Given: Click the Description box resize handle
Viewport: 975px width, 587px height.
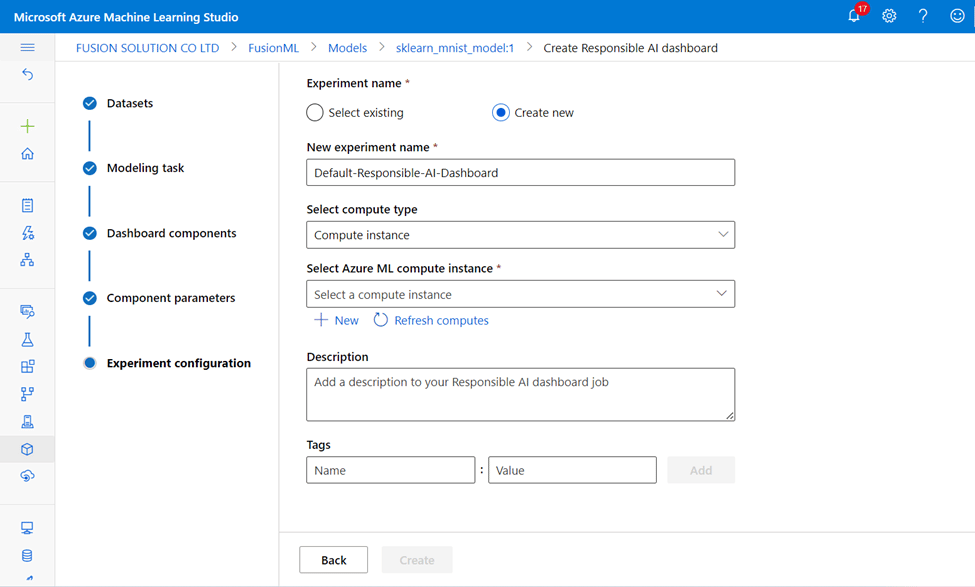Looking at the screenshot, I should click(729, 415).
